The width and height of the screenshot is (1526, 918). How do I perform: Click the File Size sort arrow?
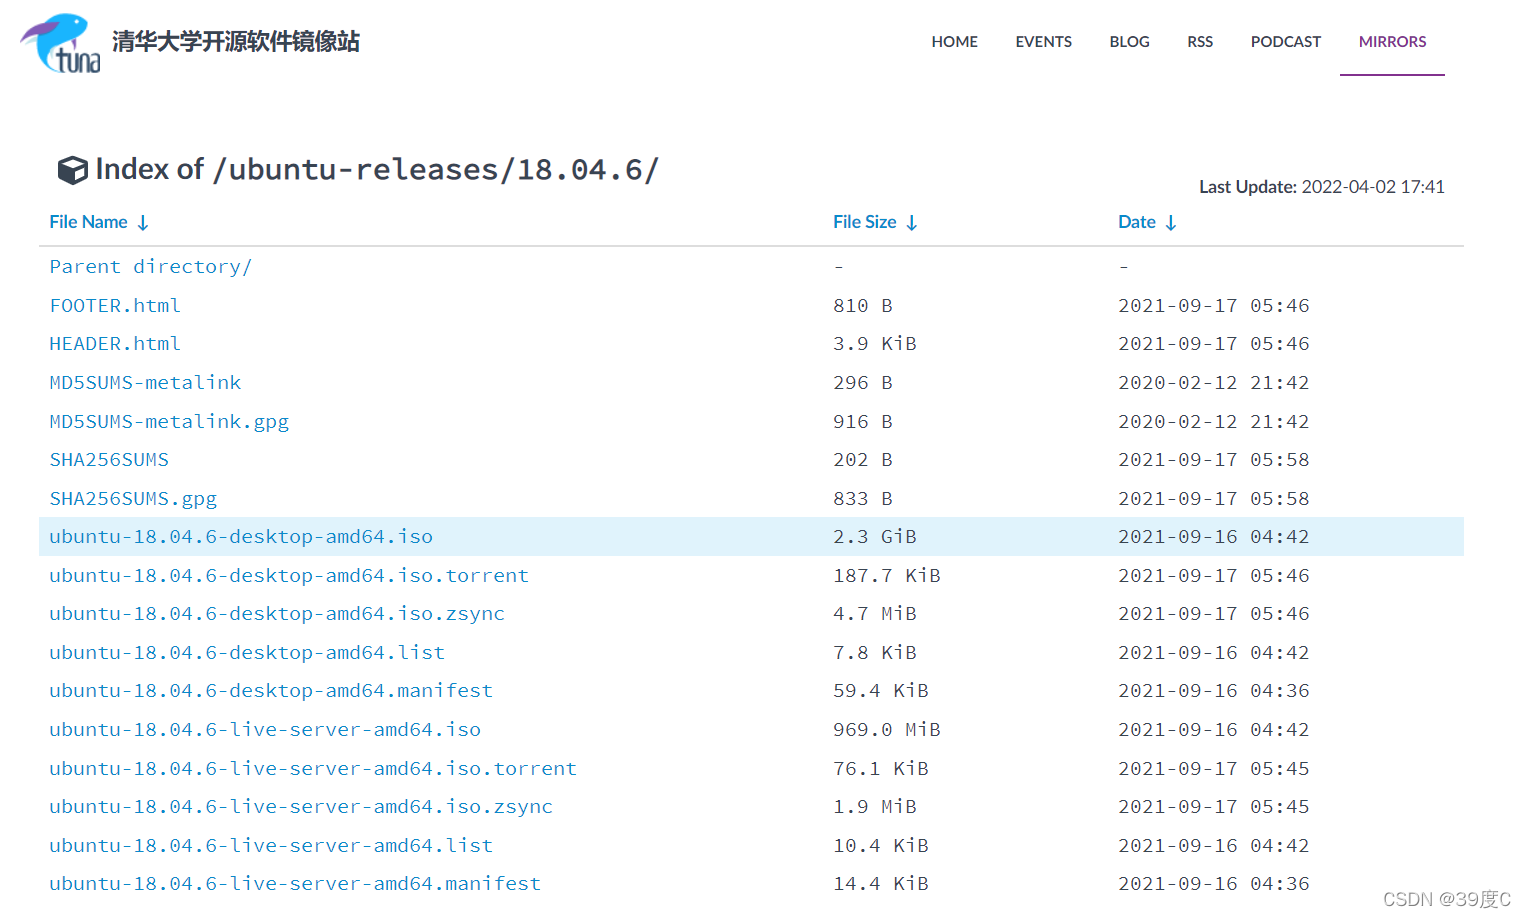coord(912,223)
